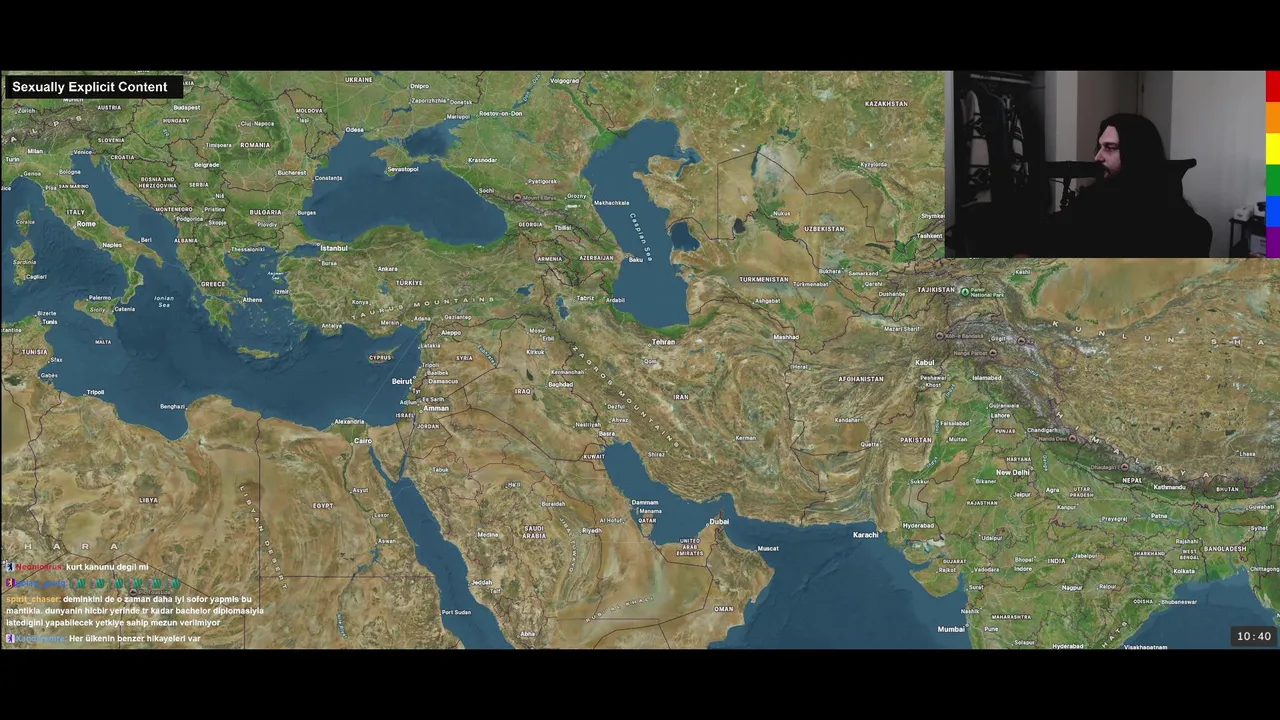Select the New Delhi city label
1280x720 pixels.
tap(1012, 472)
